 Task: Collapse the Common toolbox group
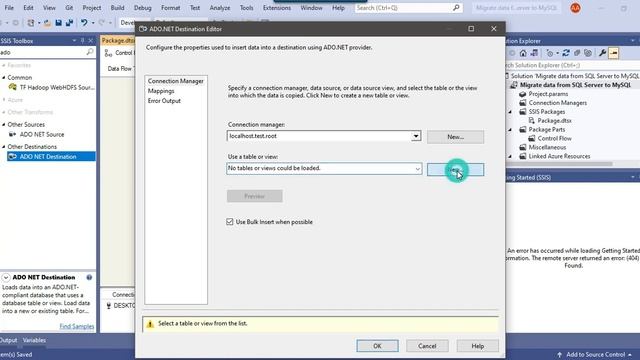click(4, 78)
